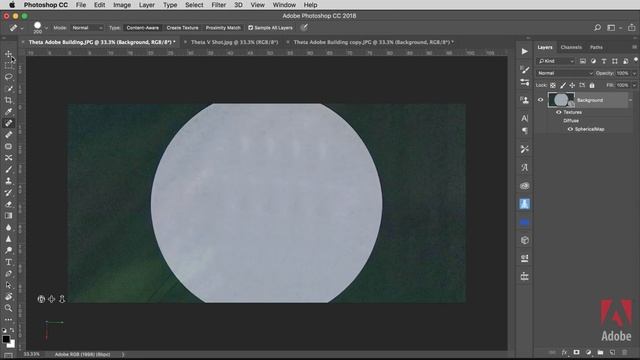
Task: Select the Zoom magnifier tool
Action: click(x=8, y=308)
